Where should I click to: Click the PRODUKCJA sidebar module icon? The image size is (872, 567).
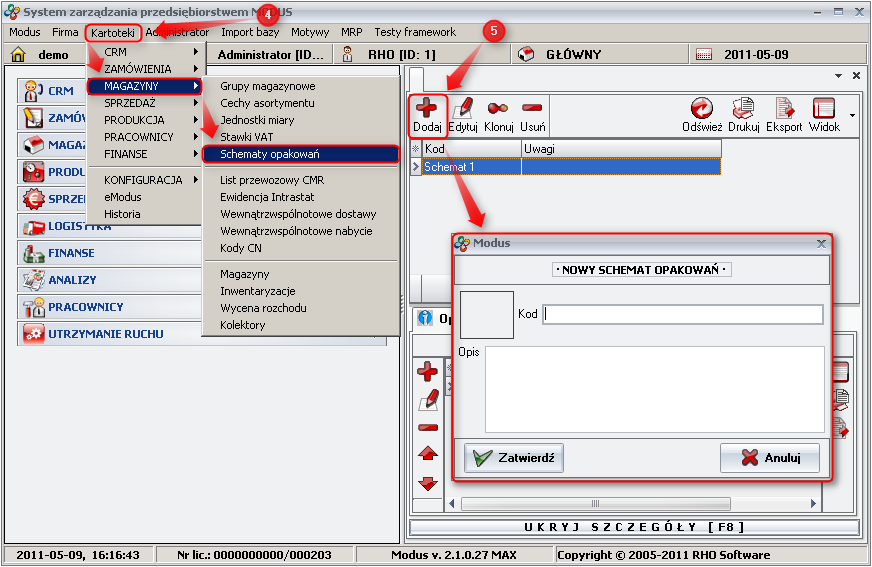[x=33, y=172]
